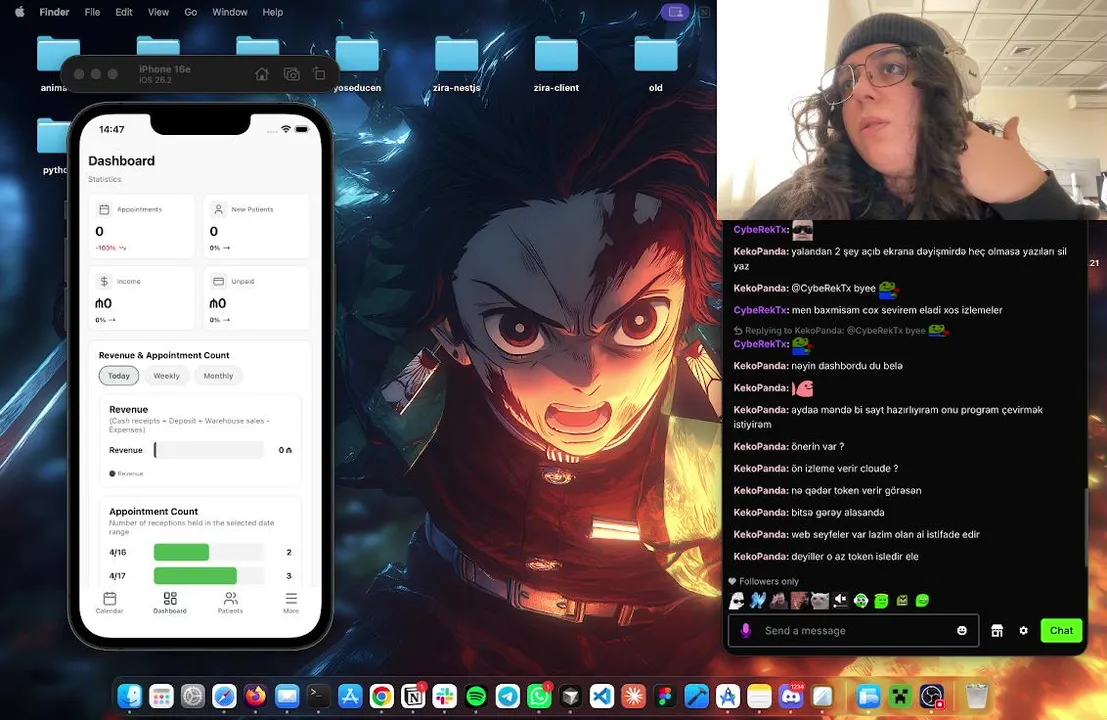
Task: Open Finder from the Dock
Action: (130, 697)
